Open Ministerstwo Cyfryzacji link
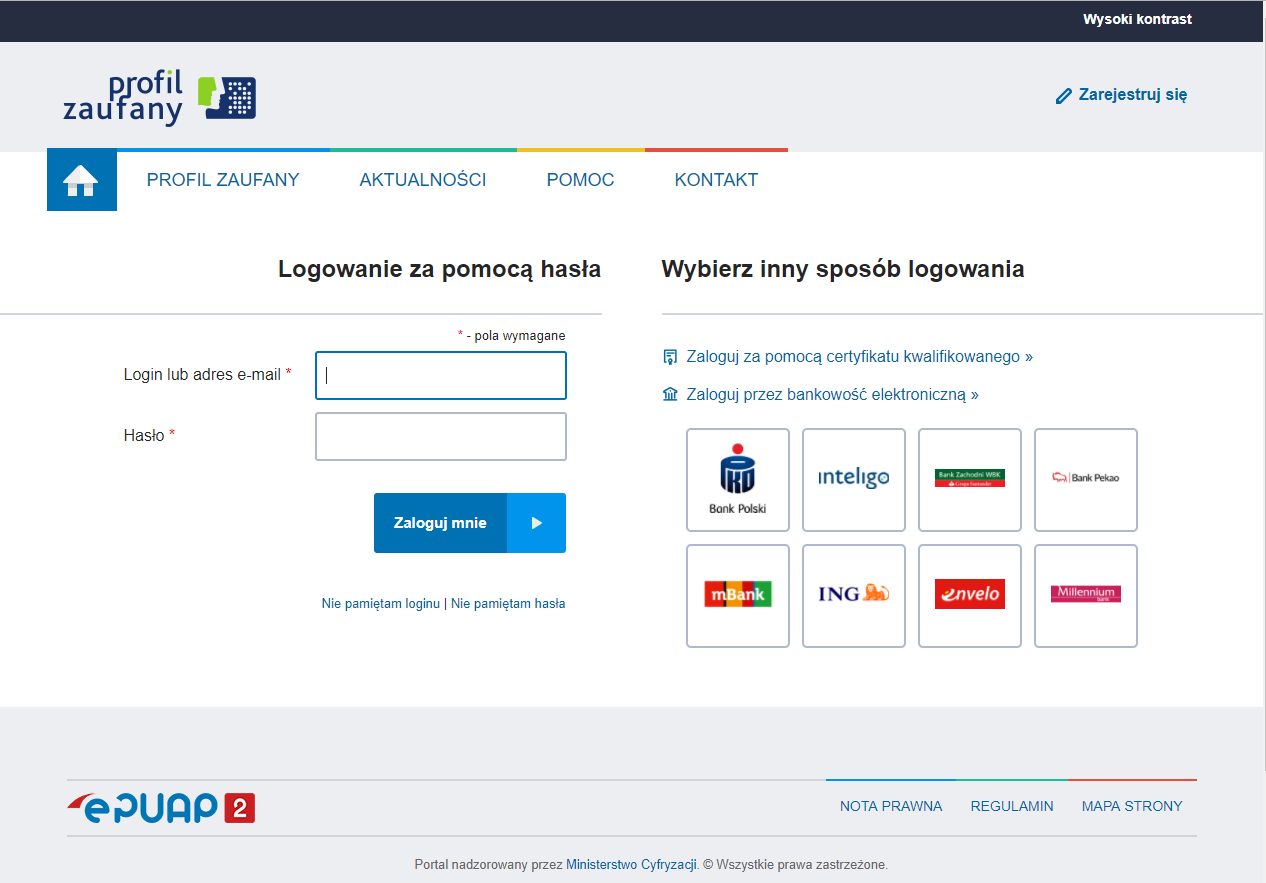The width and height of the screenshot is (1266, 883). tap(631, 865)
